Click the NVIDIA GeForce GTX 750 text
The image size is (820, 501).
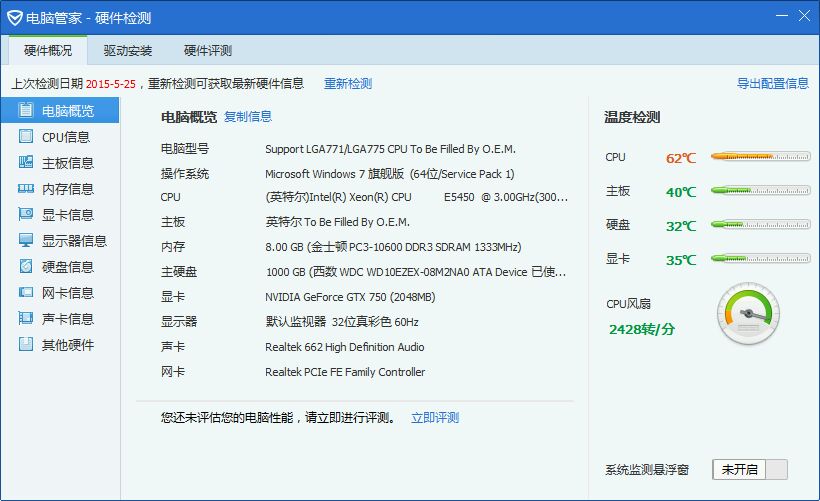pyautogui.click(x=350, y=297)
